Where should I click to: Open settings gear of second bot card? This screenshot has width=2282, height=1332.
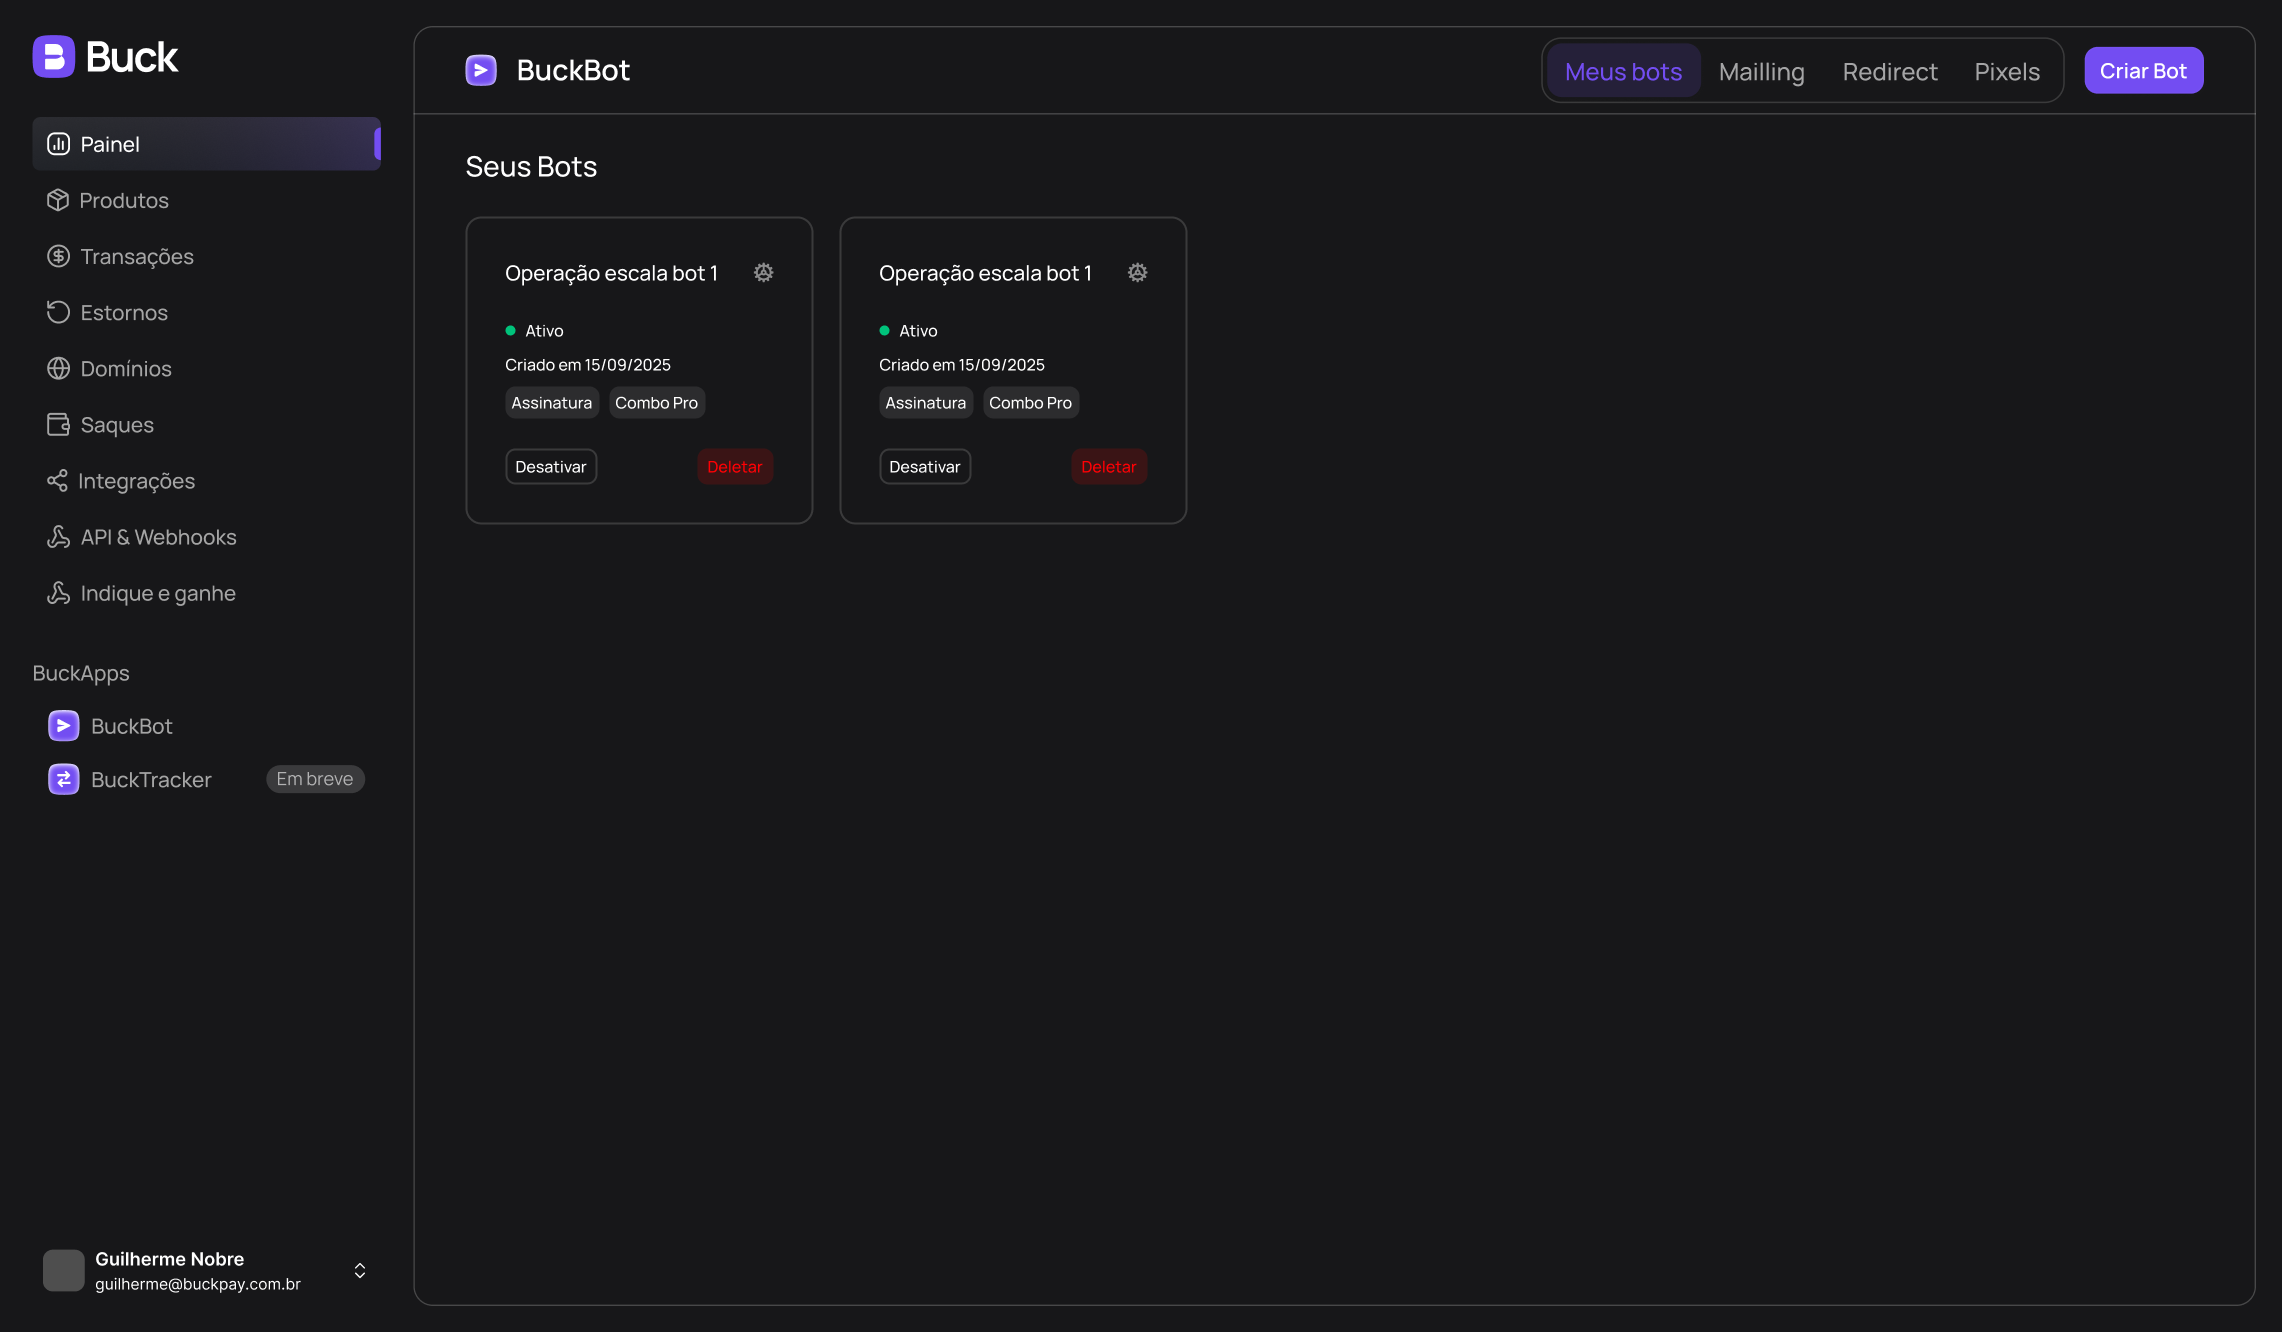coord(1137,273)
